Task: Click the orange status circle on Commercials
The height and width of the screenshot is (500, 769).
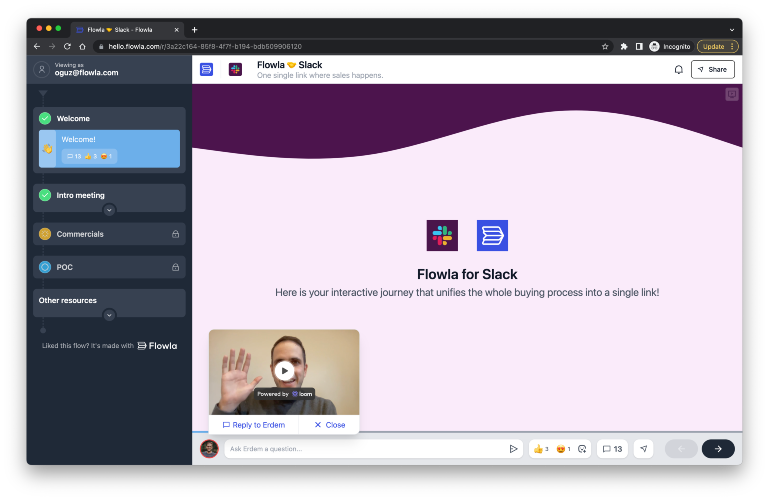Action: tap(45, 234)
